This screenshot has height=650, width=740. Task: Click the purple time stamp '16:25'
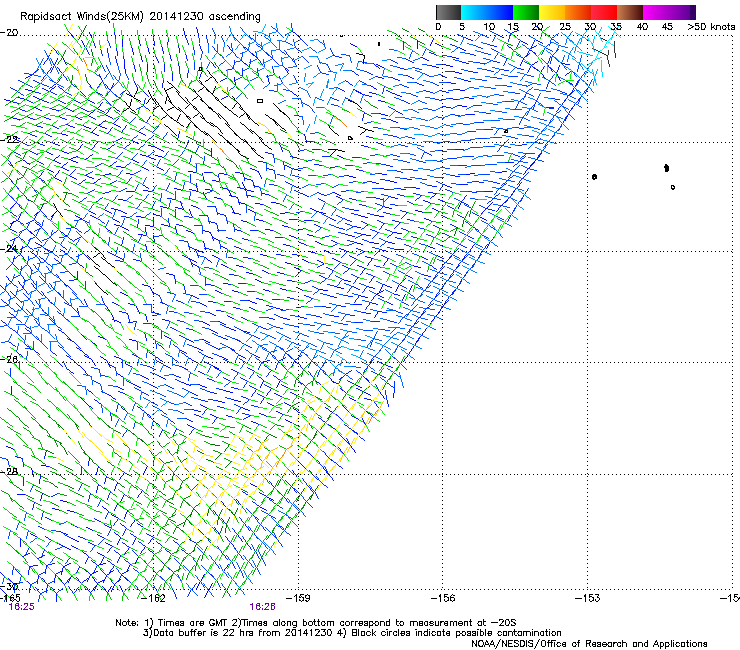pyautogui.click(x=21, y=607)
